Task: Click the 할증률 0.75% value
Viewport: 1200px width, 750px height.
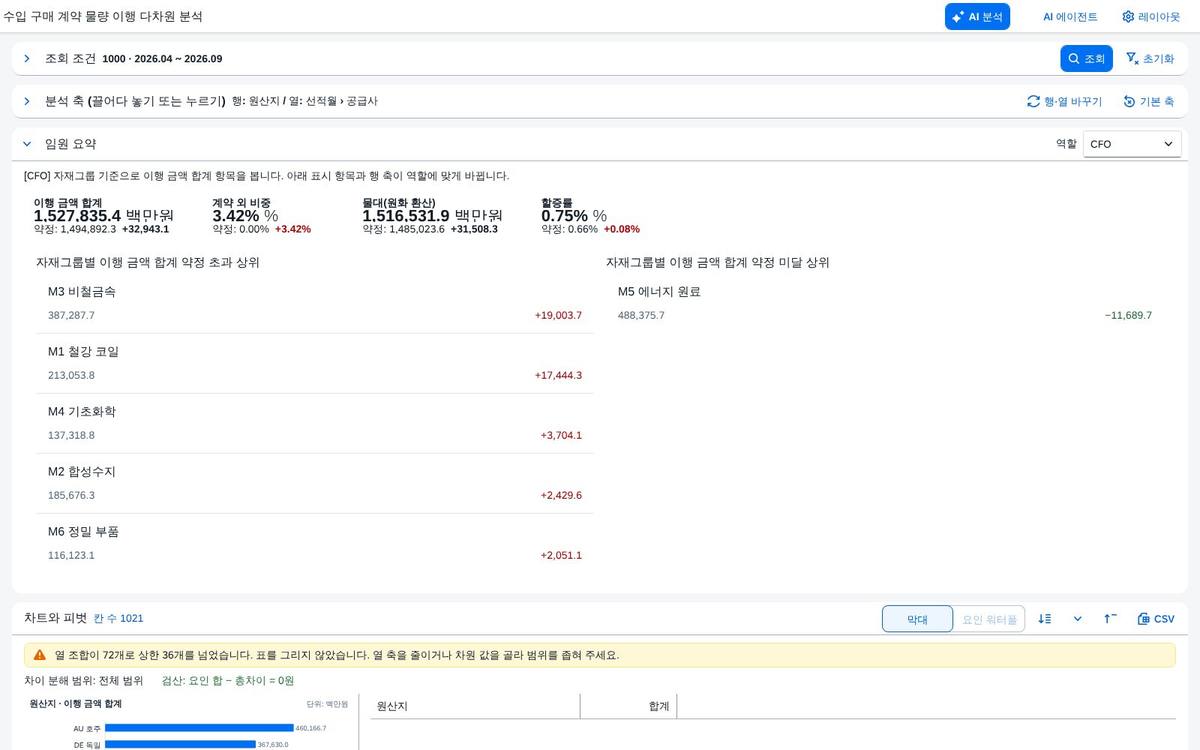Action: (574, 215)
